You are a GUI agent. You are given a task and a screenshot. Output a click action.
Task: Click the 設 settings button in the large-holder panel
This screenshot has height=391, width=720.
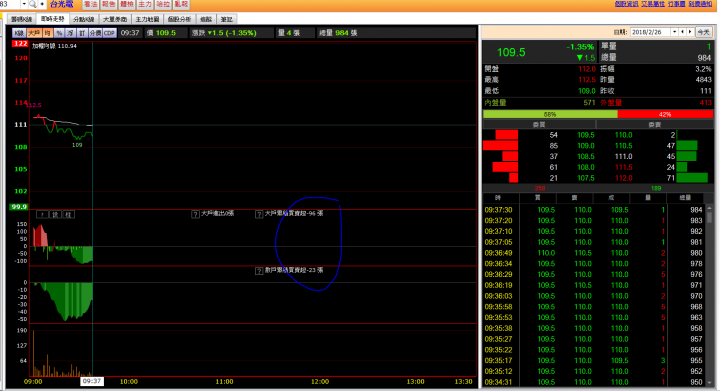pyautogui.click(x=55, y=214)
